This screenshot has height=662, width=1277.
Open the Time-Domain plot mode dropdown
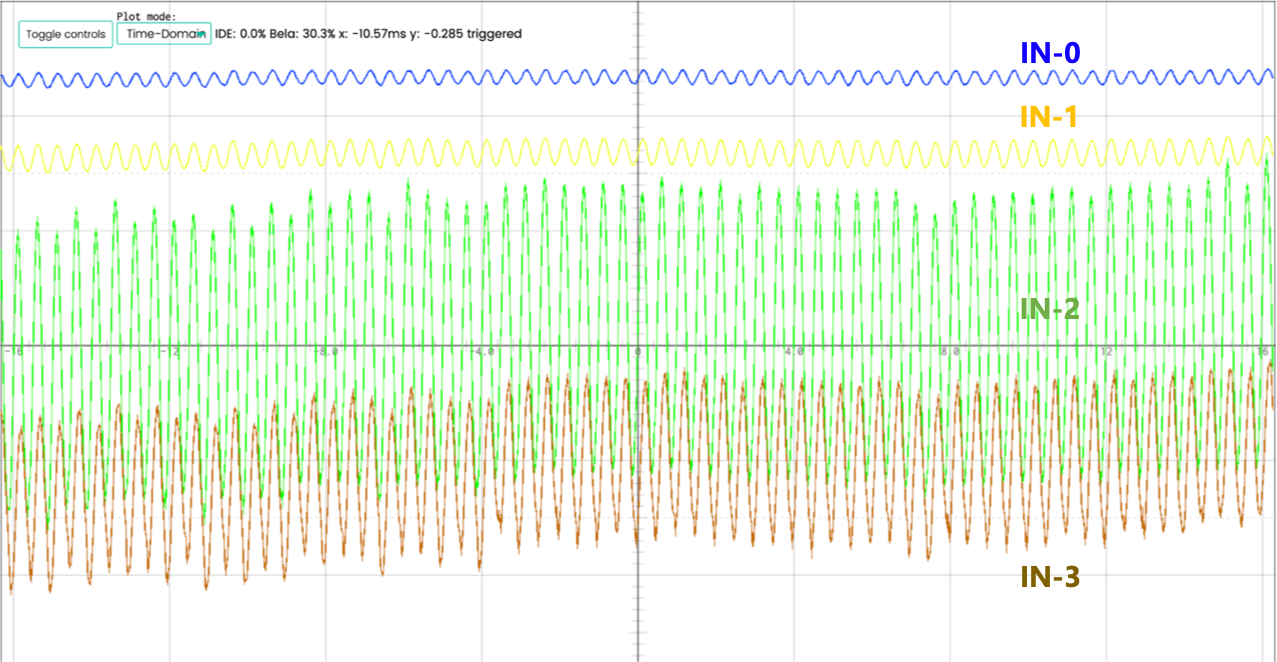[164, 34]
